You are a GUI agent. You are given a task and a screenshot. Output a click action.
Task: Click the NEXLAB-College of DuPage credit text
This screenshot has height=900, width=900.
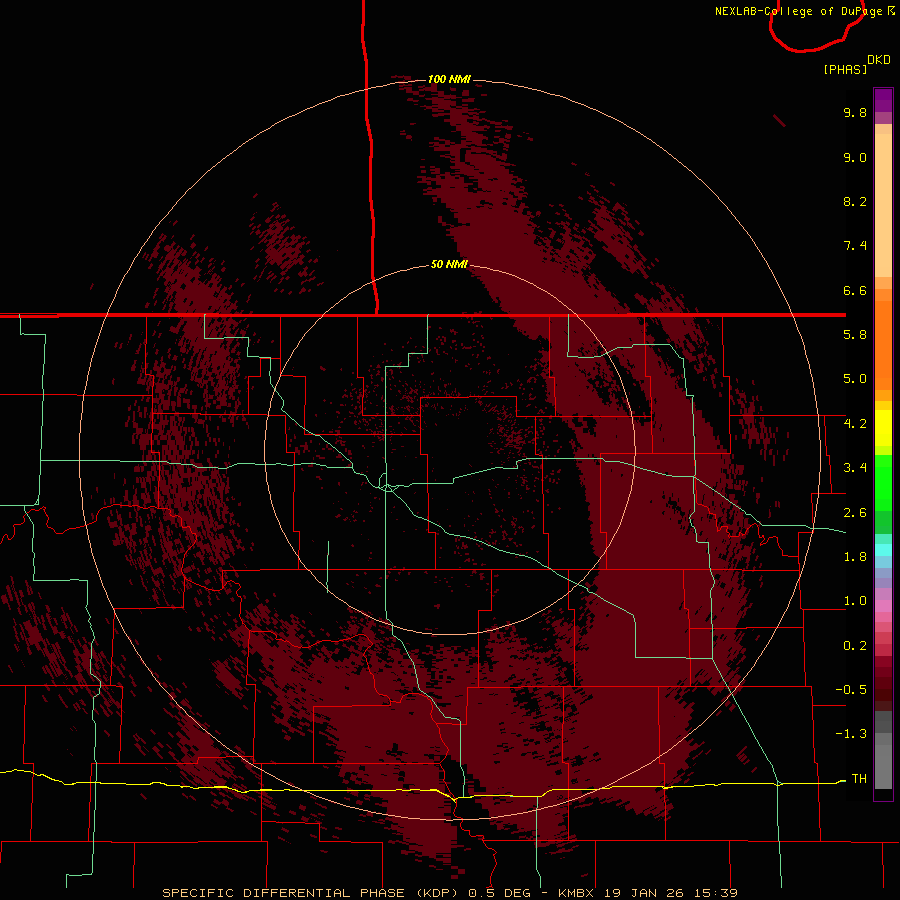pyautogui.click(x=805, y=11)
